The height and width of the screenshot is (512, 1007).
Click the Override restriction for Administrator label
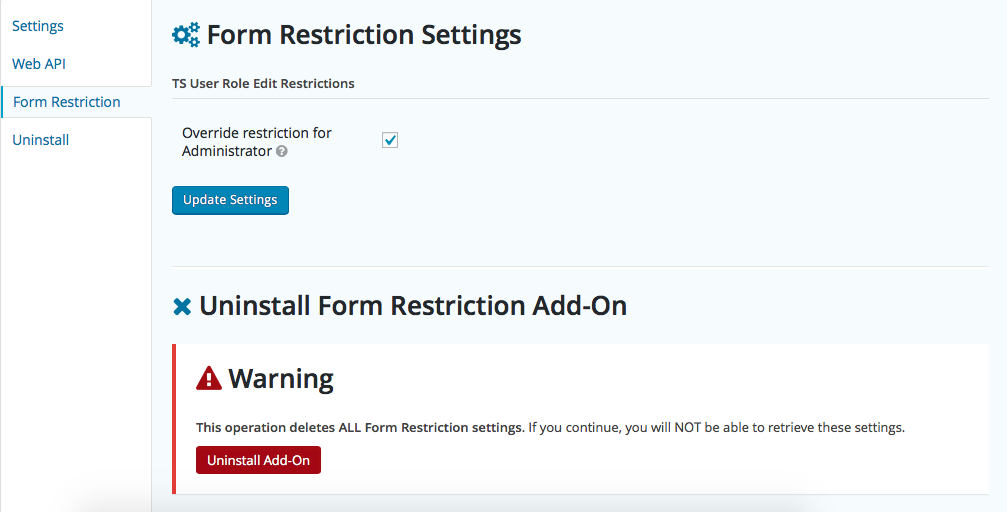pyautogui.click(x=257, y=142)
